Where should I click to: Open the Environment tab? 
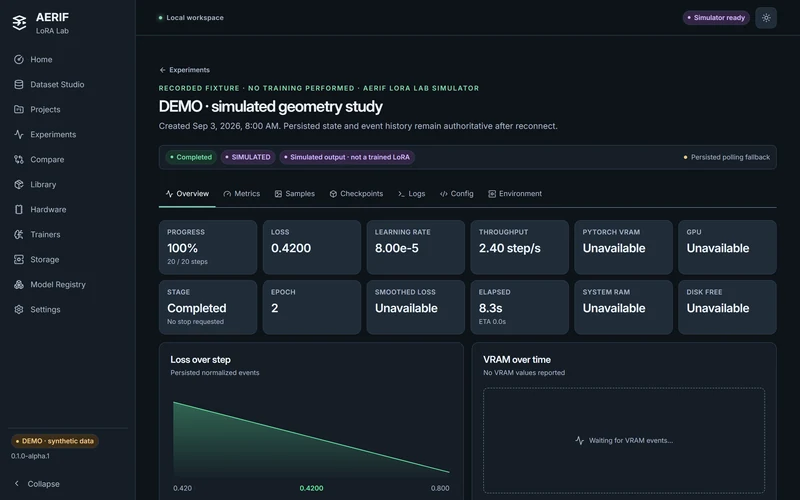(515, 194)
